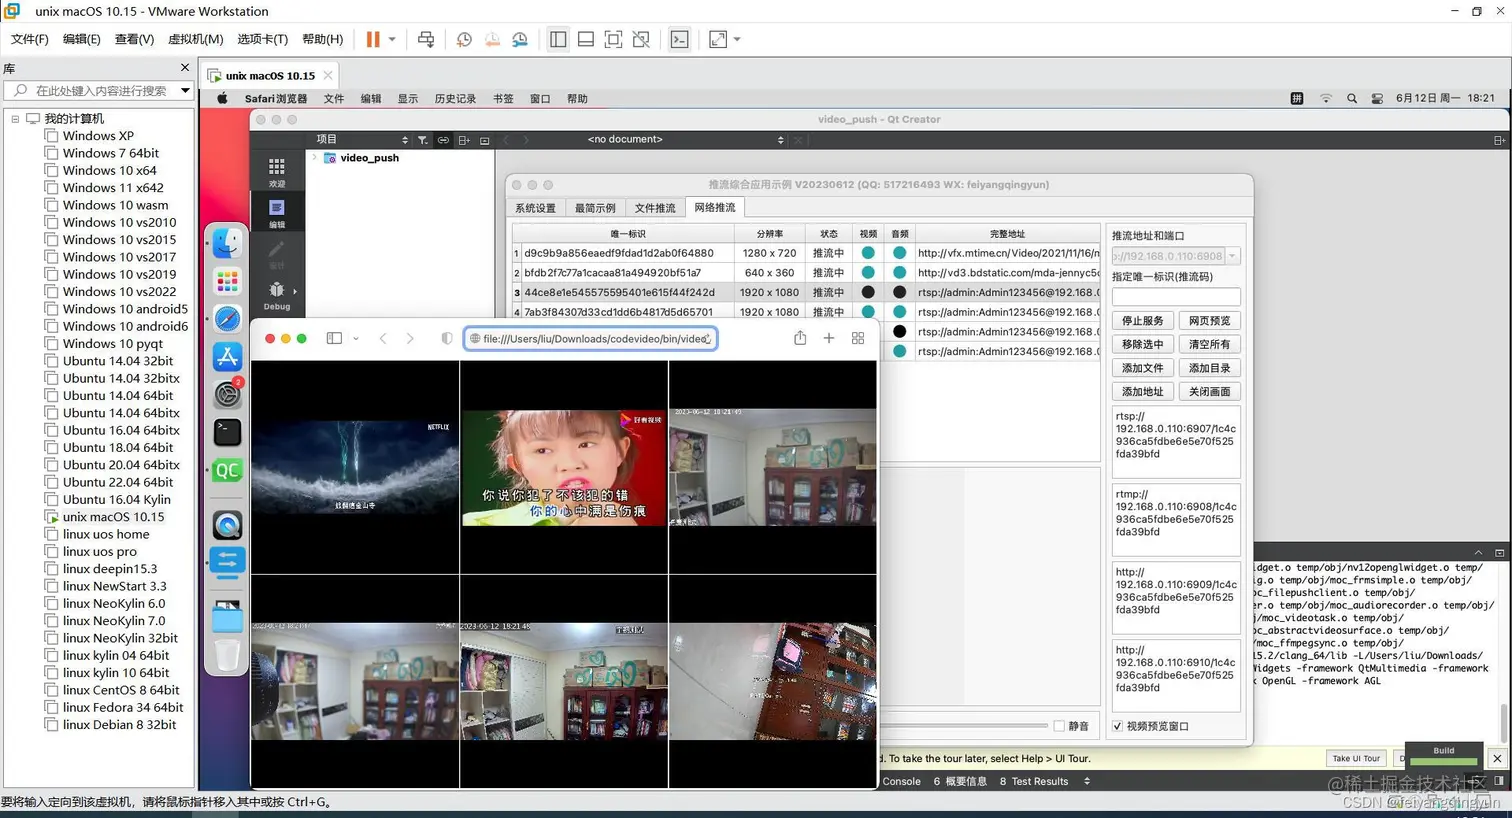The width and height of the screenshot is (1512, 818).
Task: Open Safari 历史记录 menu
Action: [x=455, y=99]
